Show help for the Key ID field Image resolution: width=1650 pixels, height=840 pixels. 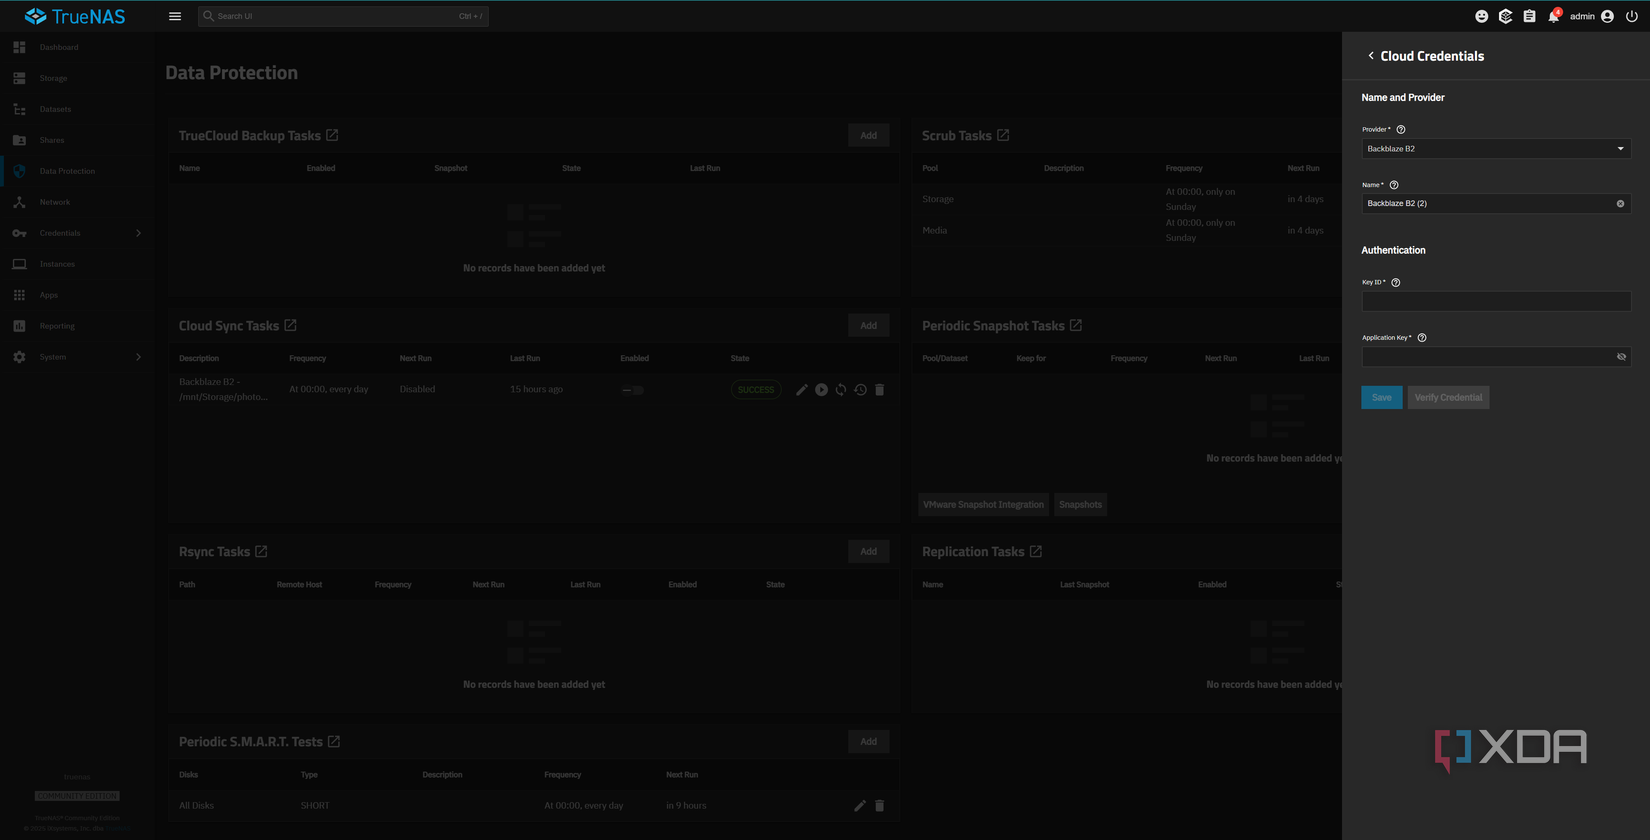point(1396,283)
